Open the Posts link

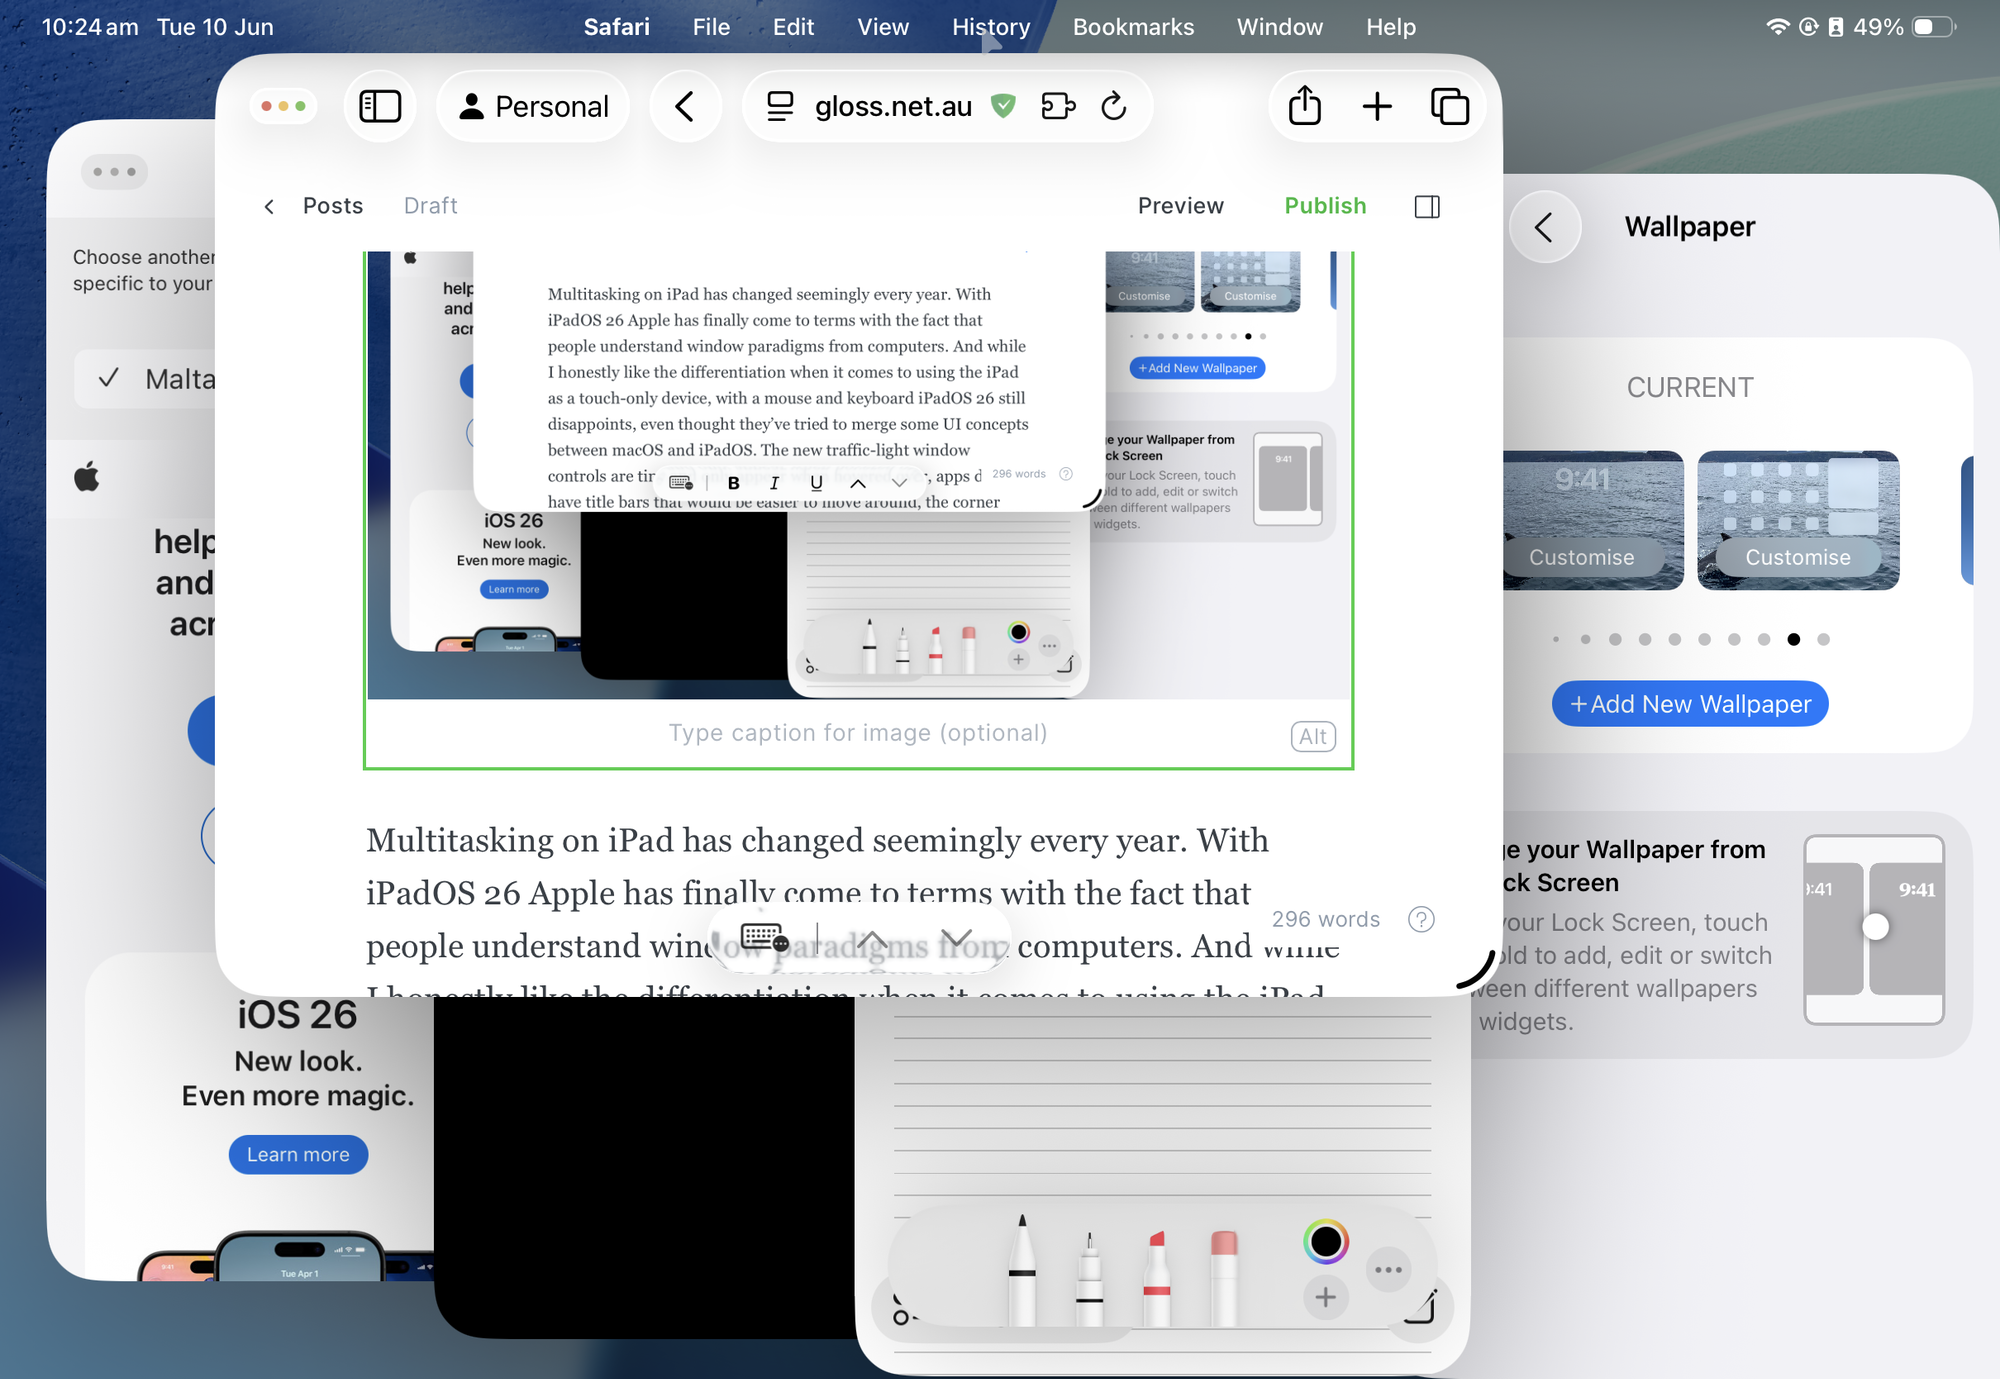pyautogui.click(x=333, y=206)
